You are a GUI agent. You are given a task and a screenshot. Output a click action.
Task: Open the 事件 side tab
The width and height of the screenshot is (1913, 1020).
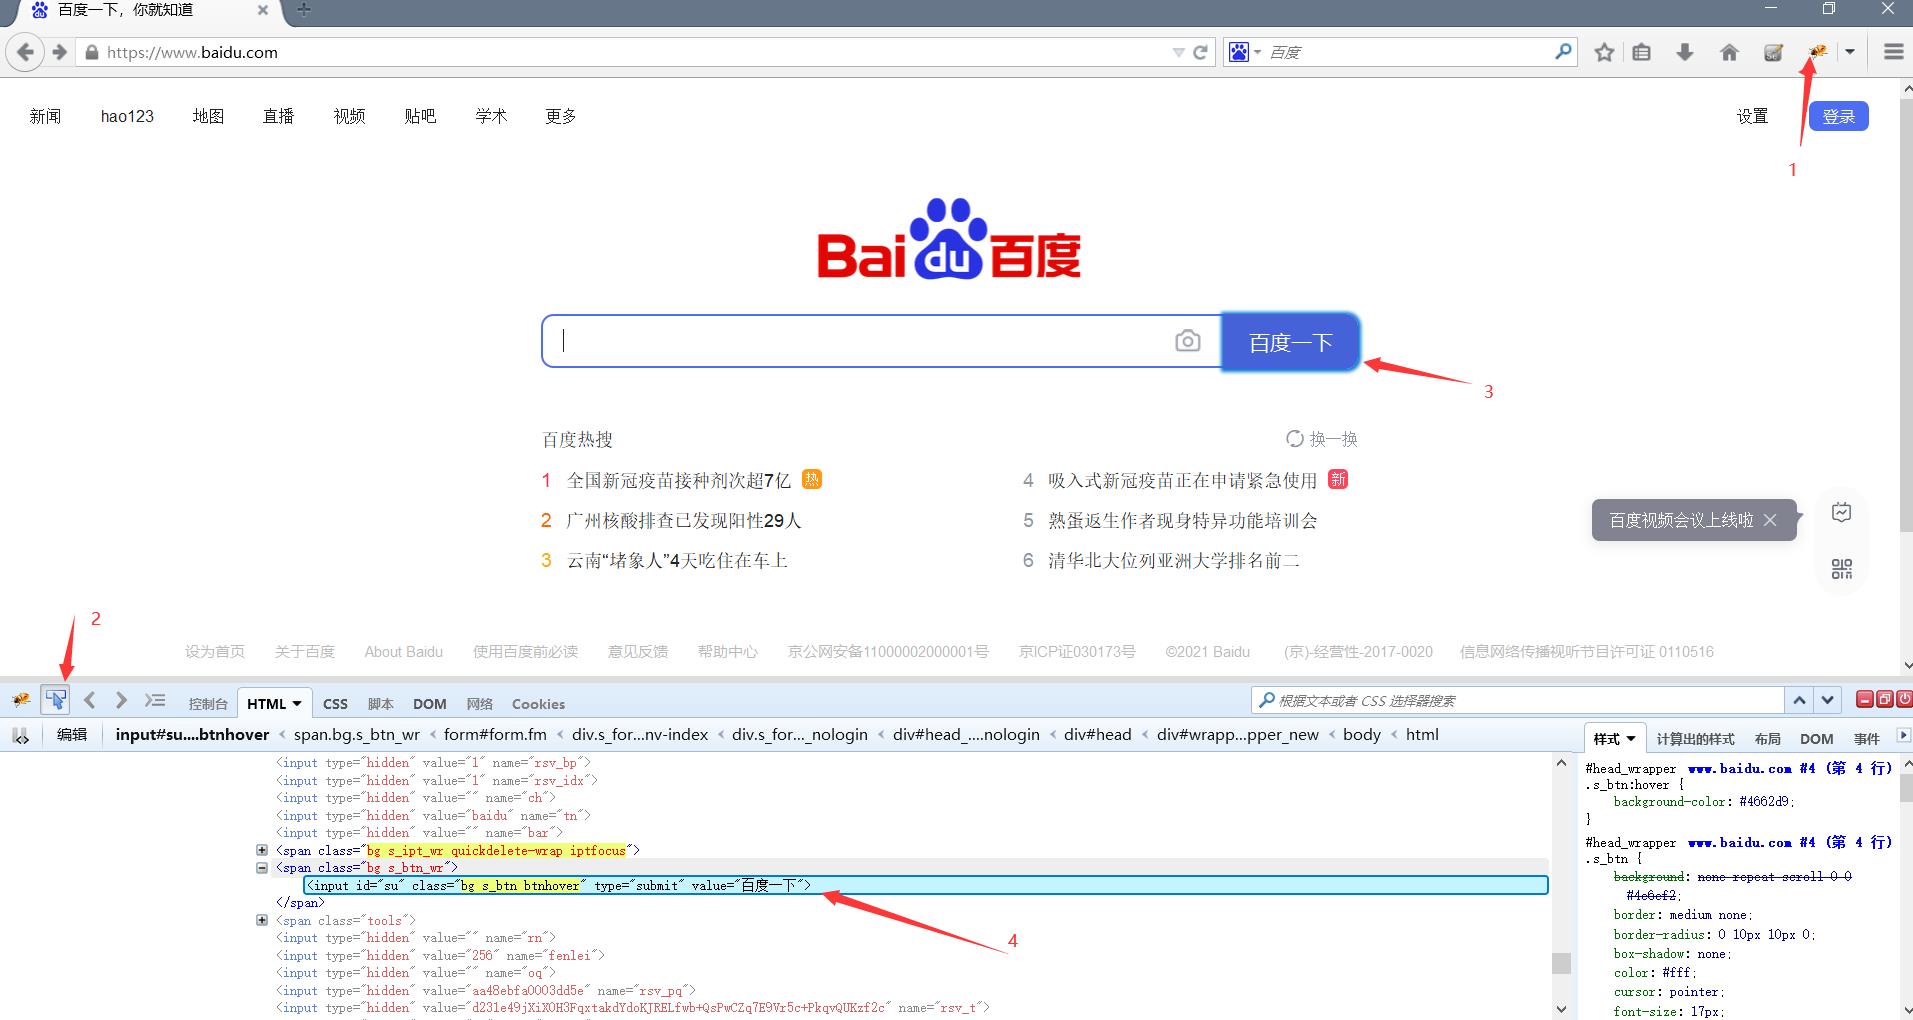click(1866, 739)
